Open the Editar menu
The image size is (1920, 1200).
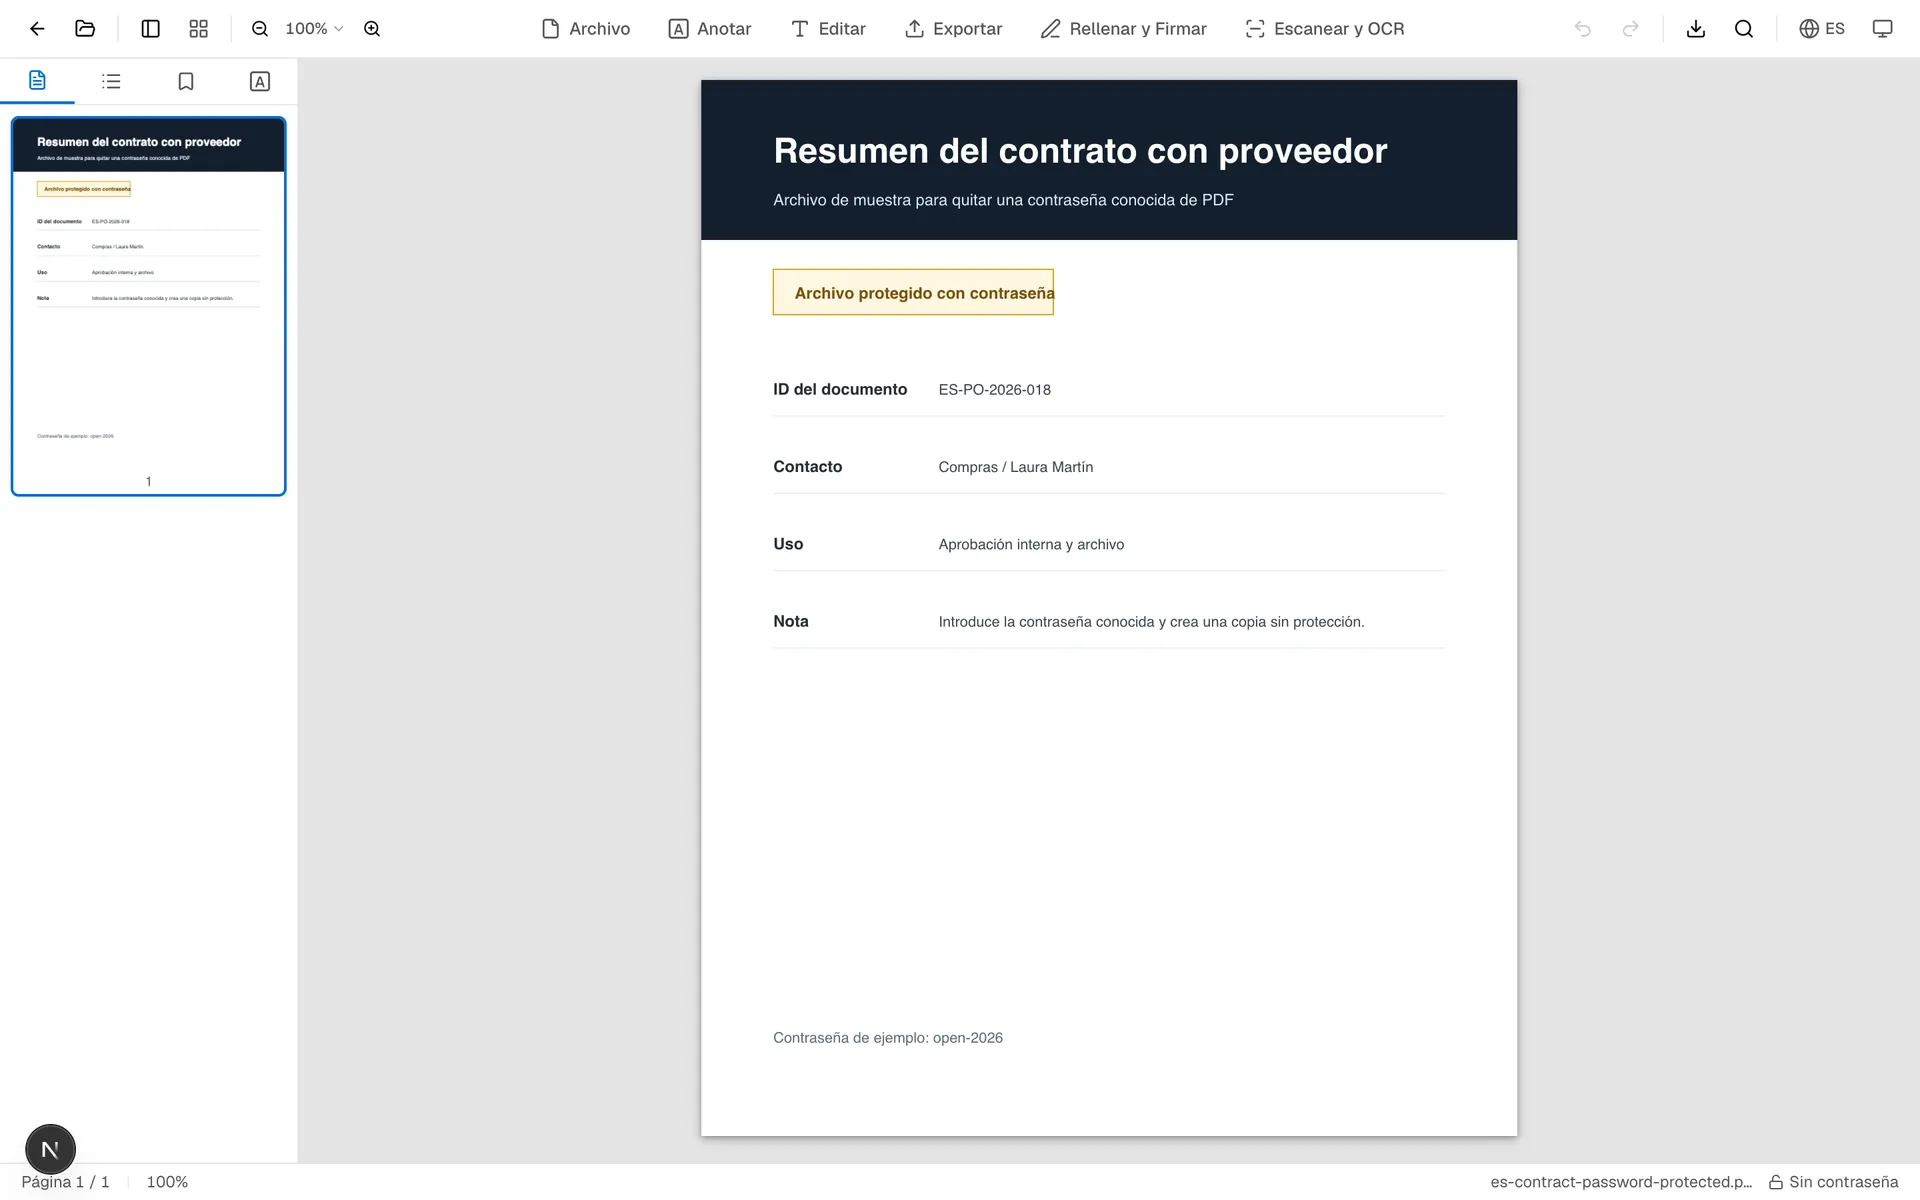(828, 29)
